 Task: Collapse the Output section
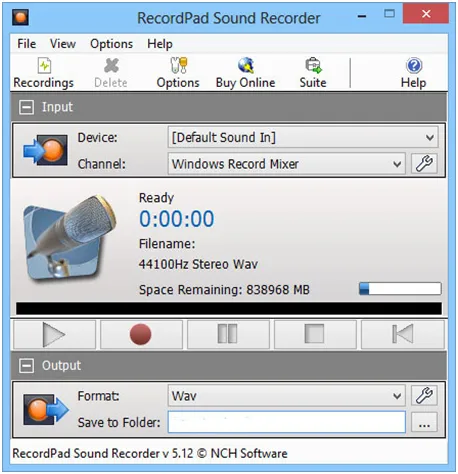coord(26,366)
